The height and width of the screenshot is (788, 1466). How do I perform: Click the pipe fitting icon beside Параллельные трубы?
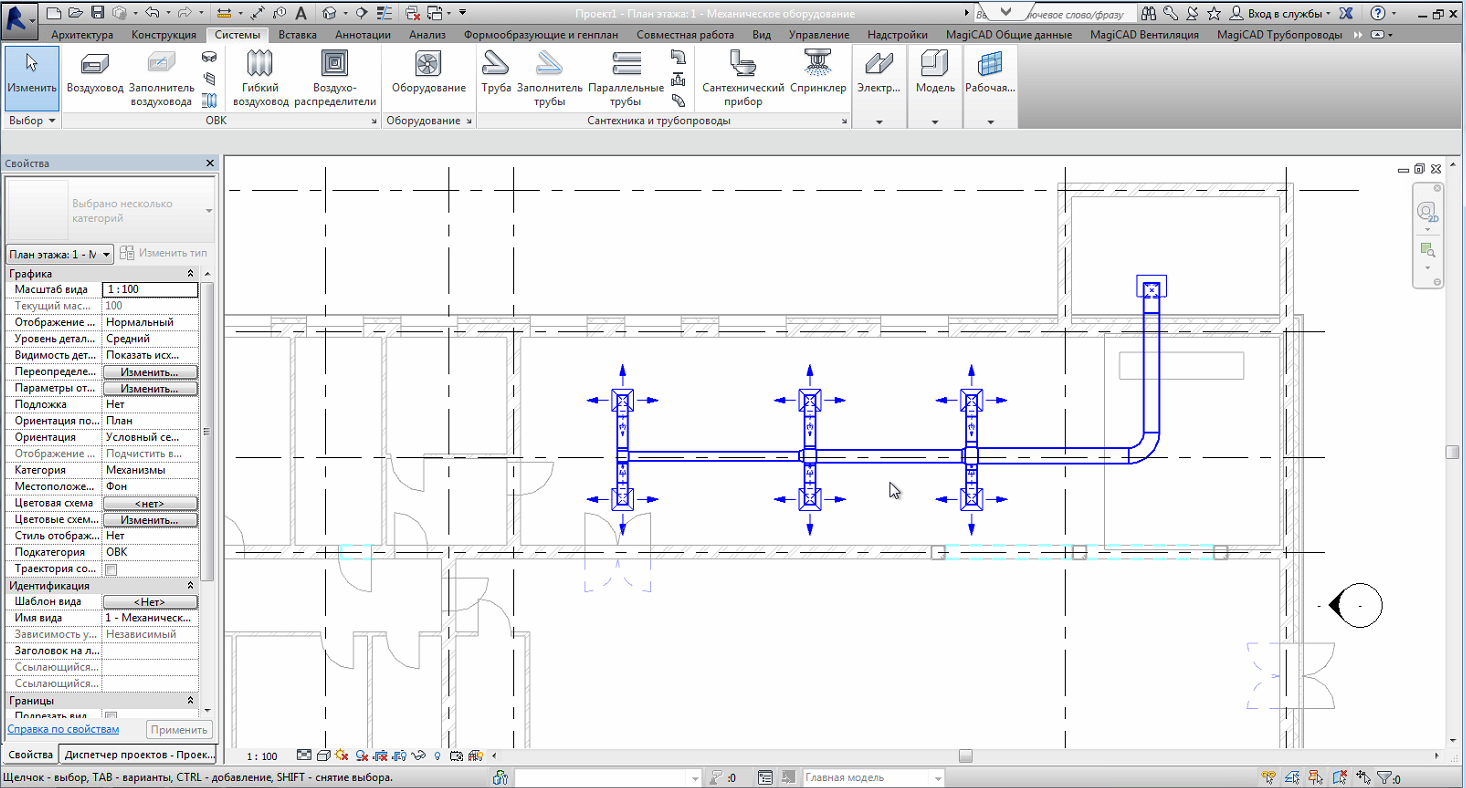pos(679,59)
